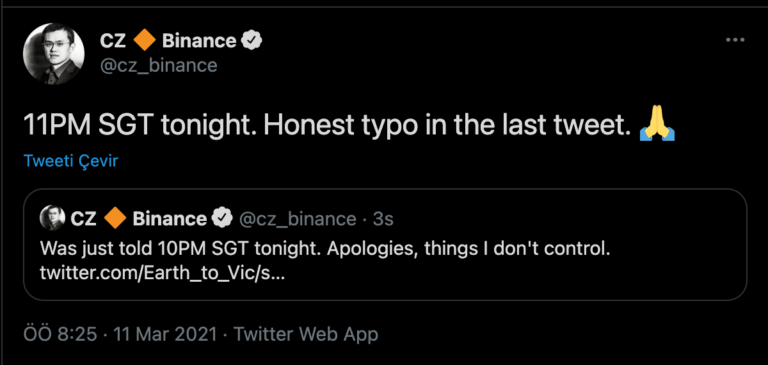Click CZ Binance name in quoted tweet
768x365 pixels.
pyautogui.click(x=138, y=219)
